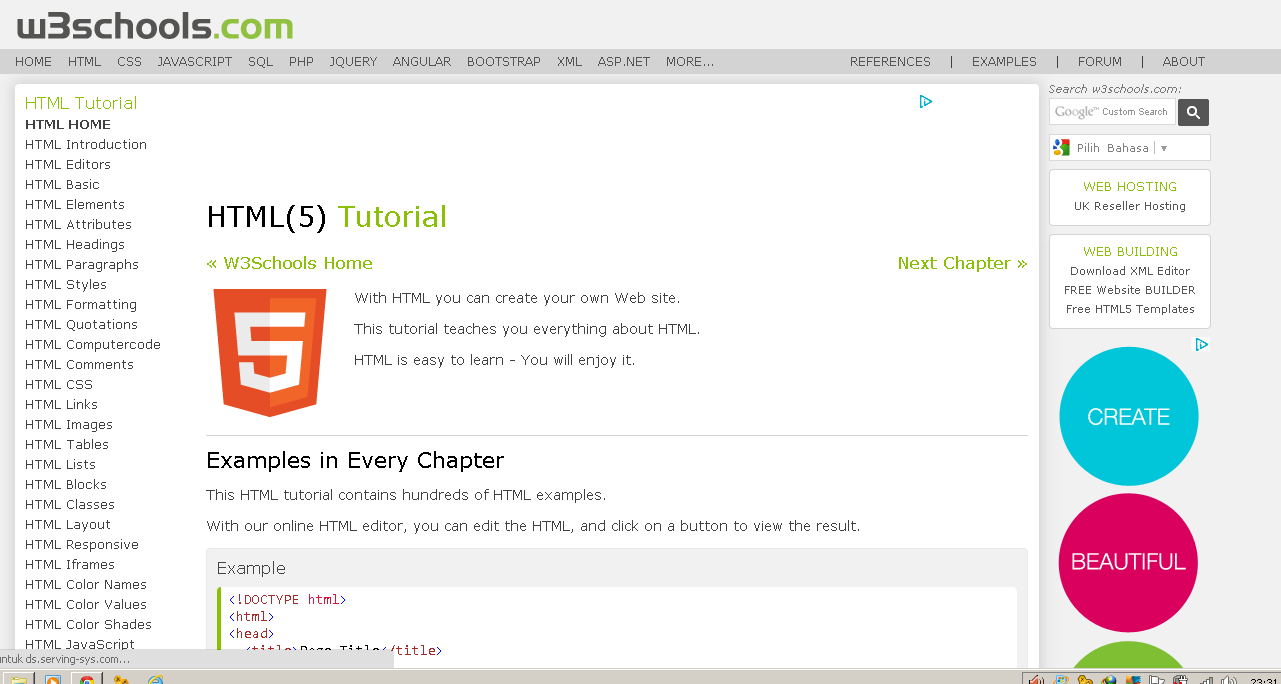Image resolution: width=1281 pixels, height=684 pixels.
Task: Open the Free HTML5 Templates link
Action: (1130, 309)
